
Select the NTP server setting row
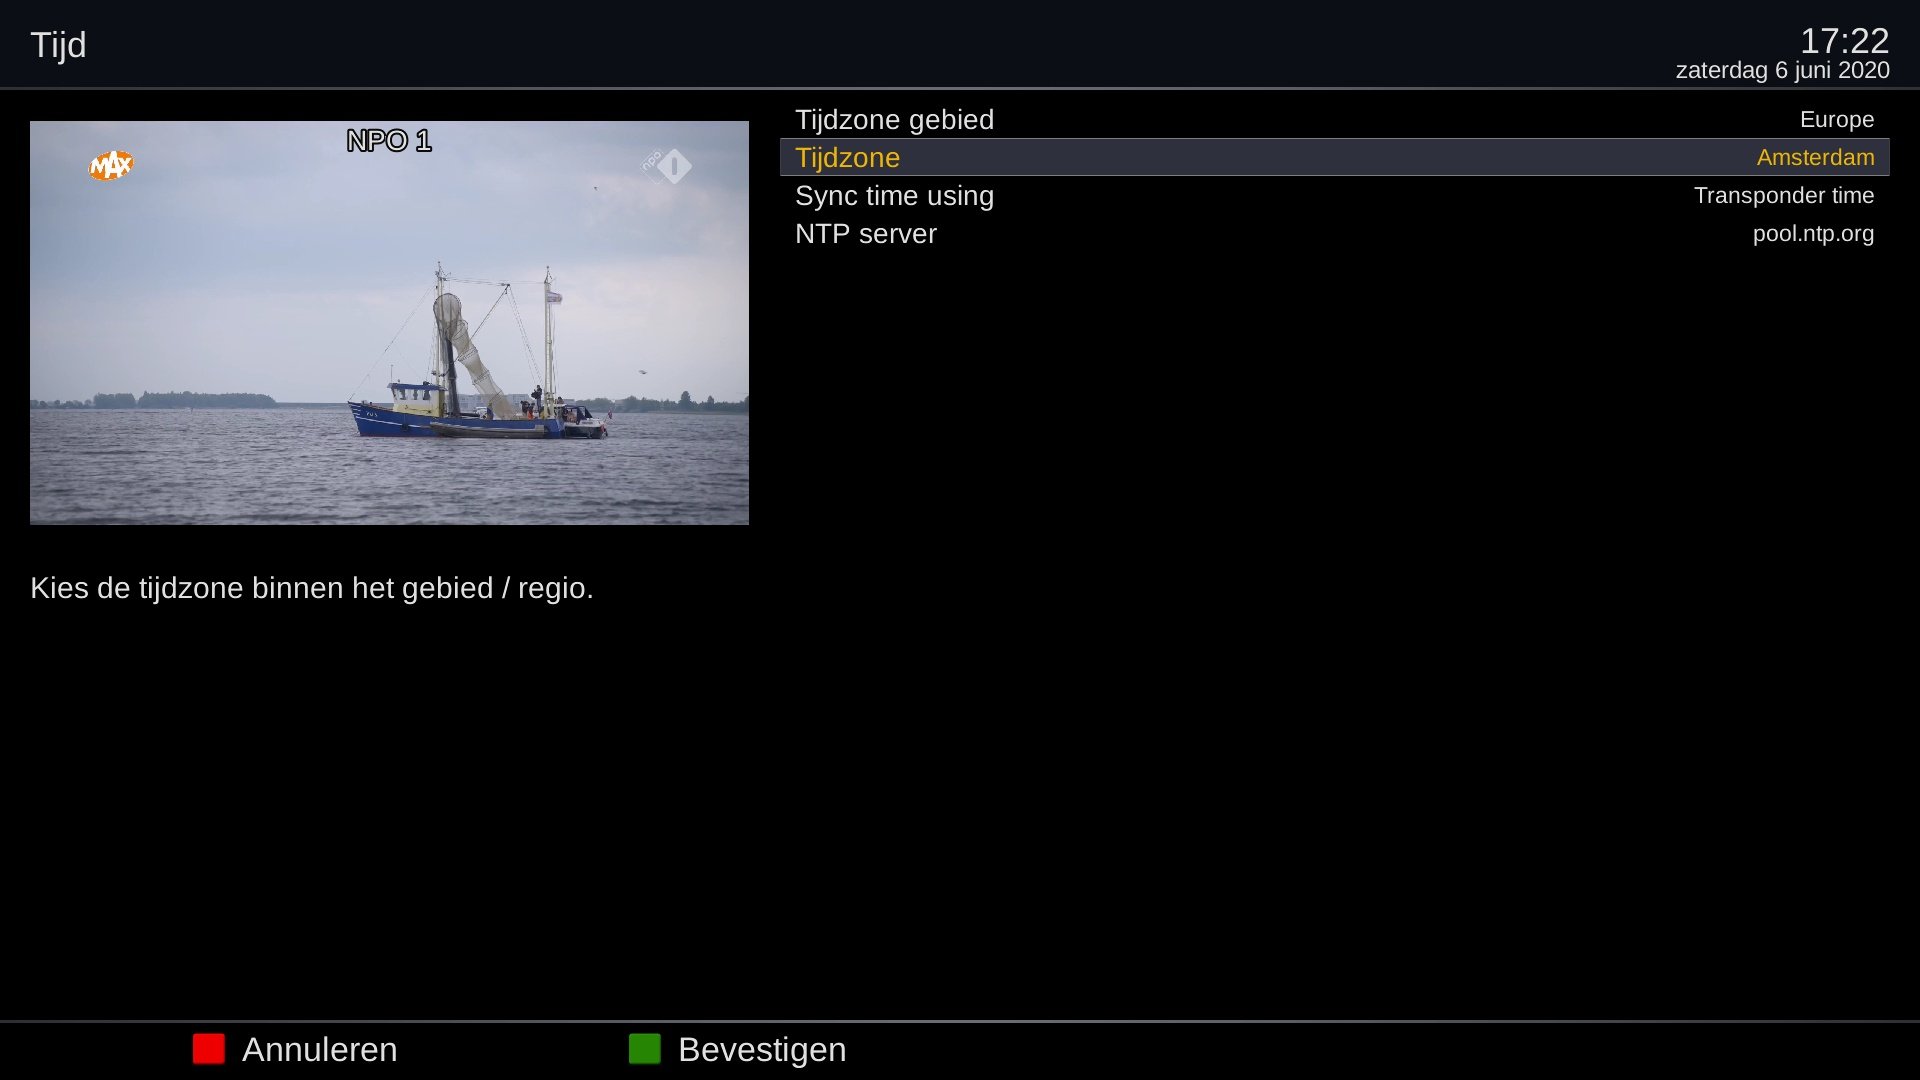pyautogui.click(x=865, y=234)
